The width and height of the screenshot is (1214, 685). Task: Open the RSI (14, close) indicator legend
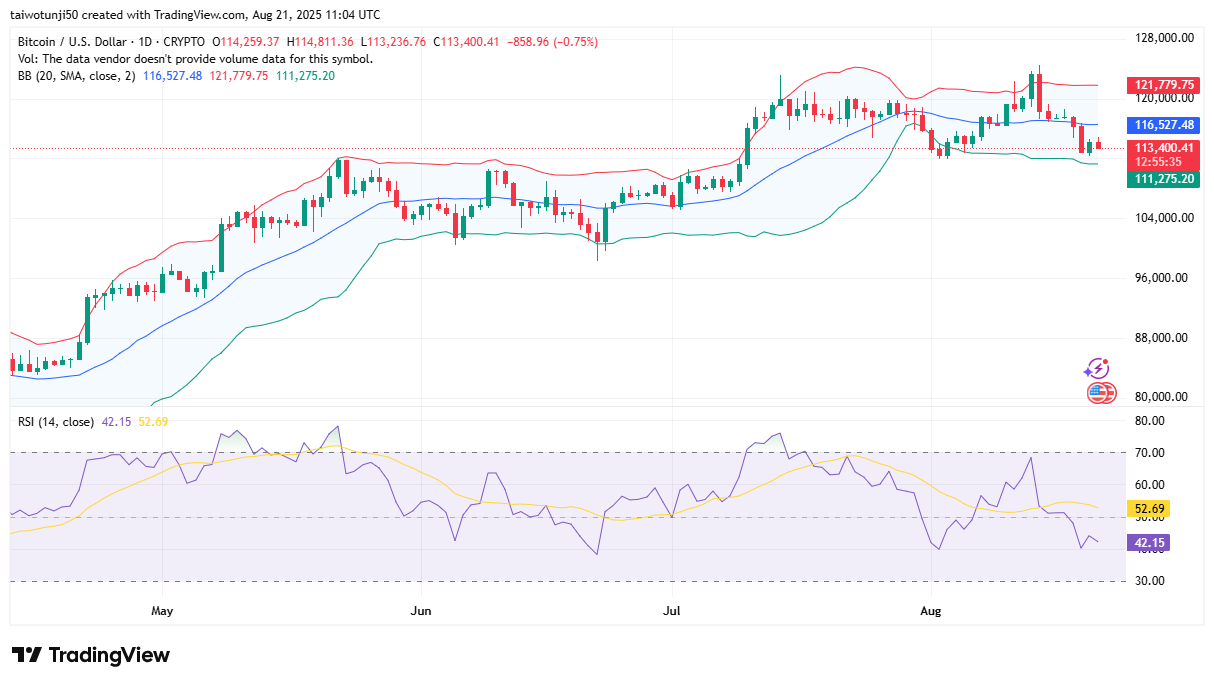[x=56, y=422]
